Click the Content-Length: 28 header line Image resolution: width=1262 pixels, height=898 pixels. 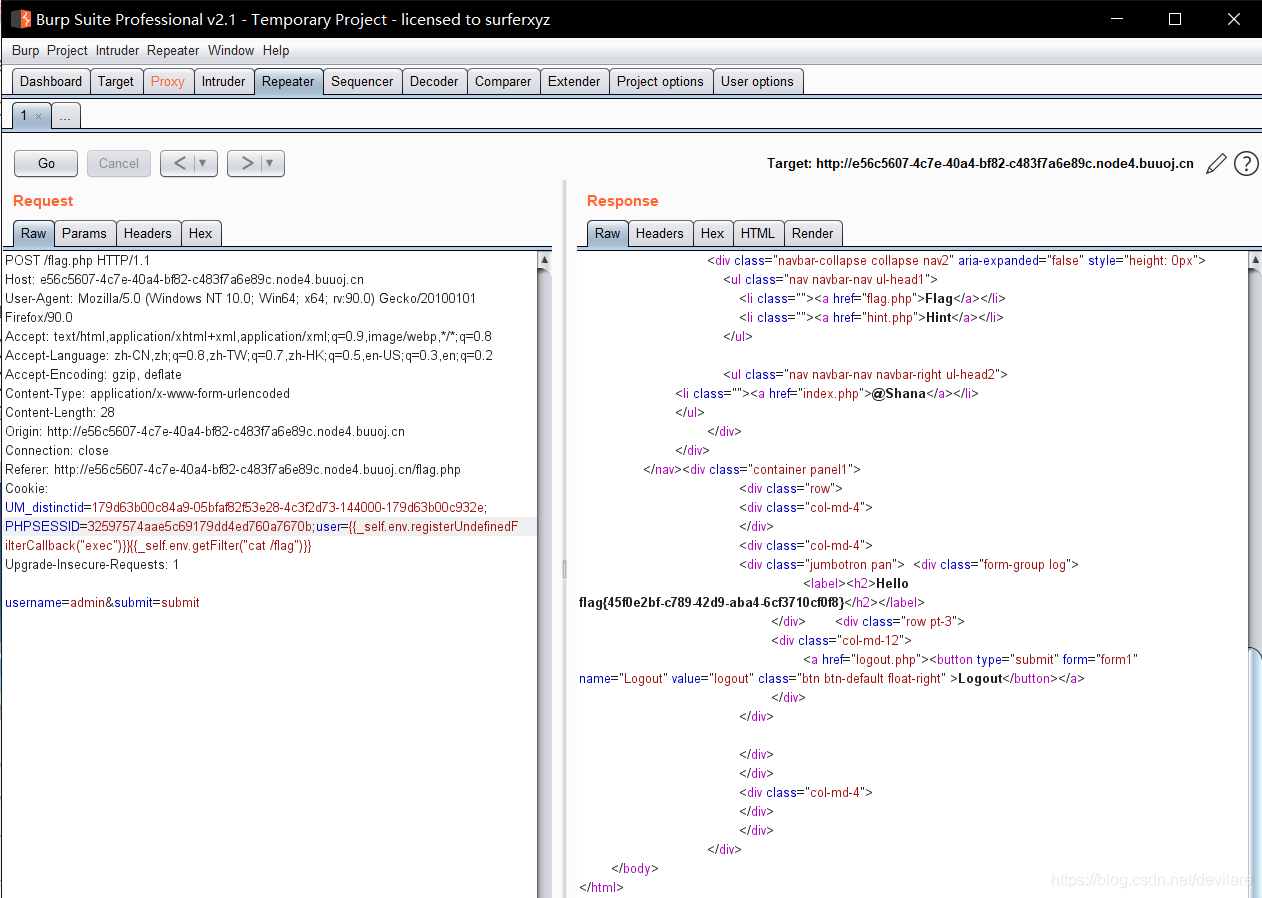tap(60, 412)
